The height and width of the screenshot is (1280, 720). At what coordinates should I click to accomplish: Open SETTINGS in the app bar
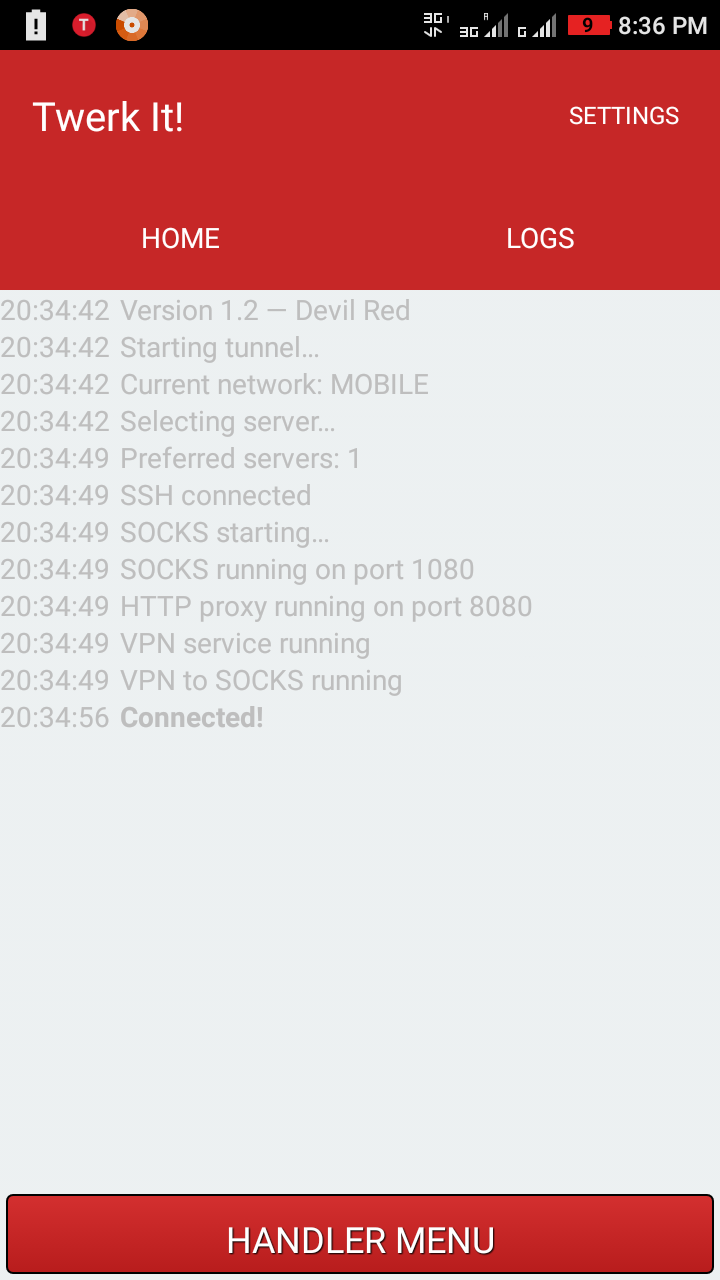(624, 116)
